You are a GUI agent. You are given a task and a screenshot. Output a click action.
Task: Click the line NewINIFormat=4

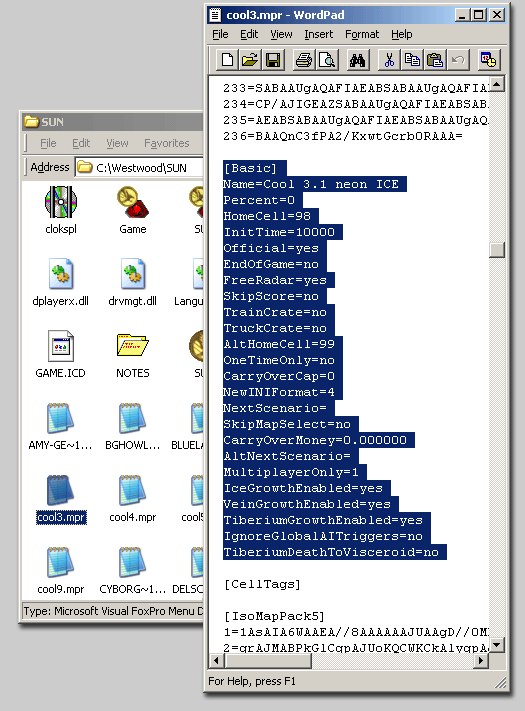click(279, 392)
